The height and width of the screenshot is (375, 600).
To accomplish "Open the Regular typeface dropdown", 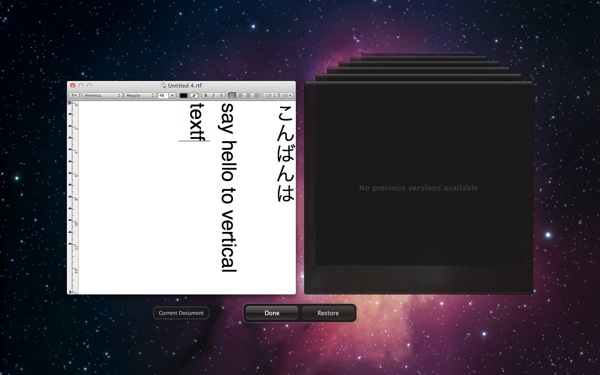I will tap(140, 95).
